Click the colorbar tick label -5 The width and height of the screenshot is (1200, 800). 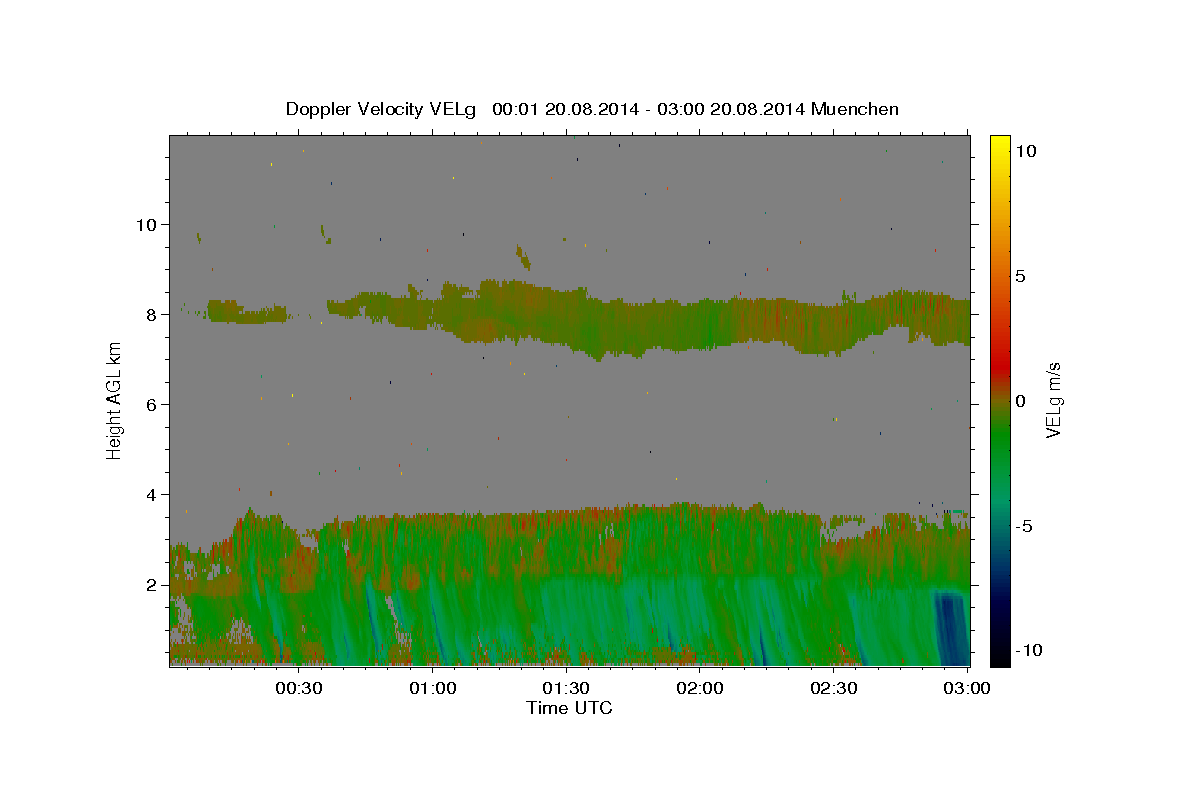[x=1023, y=526]
